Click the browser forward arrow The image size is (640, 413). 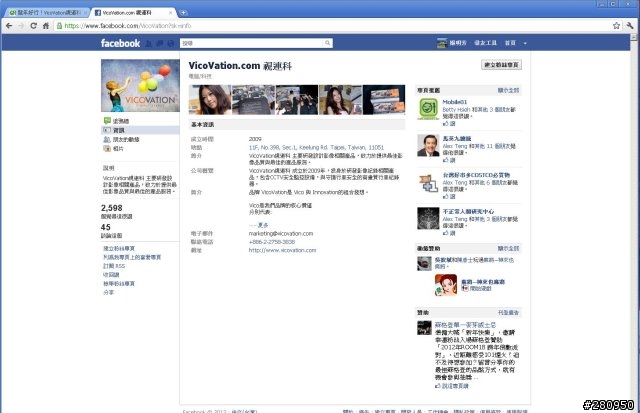click(x=21, y=26)
